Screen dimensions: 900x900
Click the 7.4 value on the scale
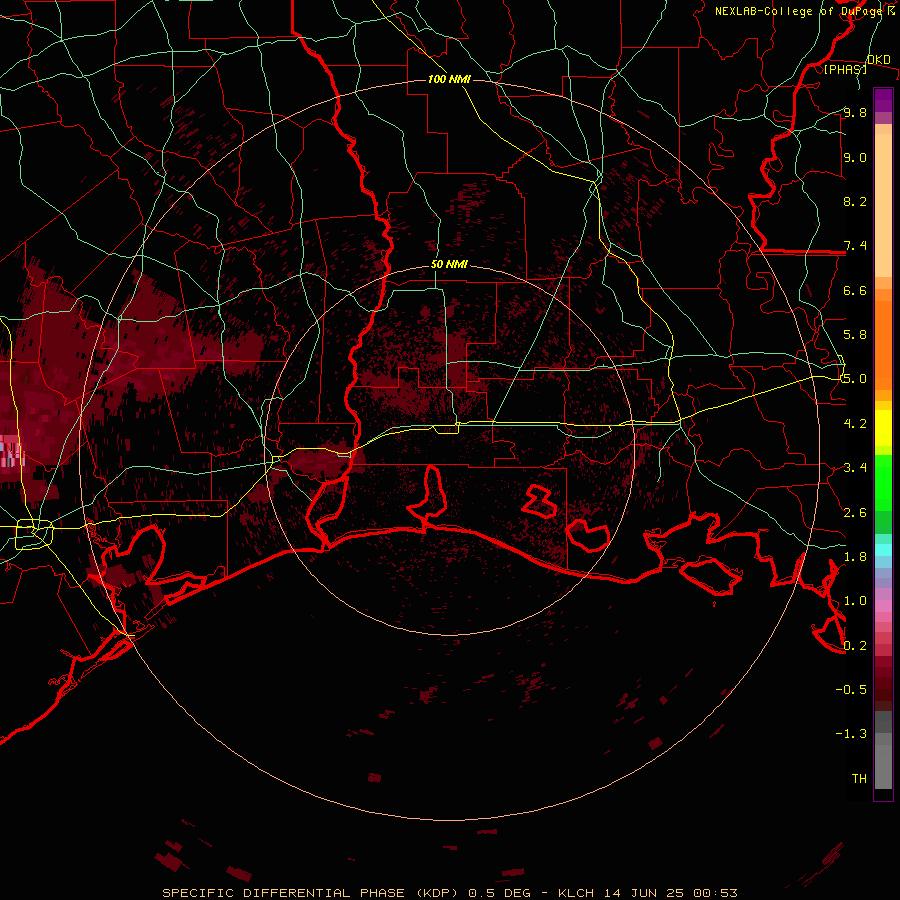[x=855, y=246]
